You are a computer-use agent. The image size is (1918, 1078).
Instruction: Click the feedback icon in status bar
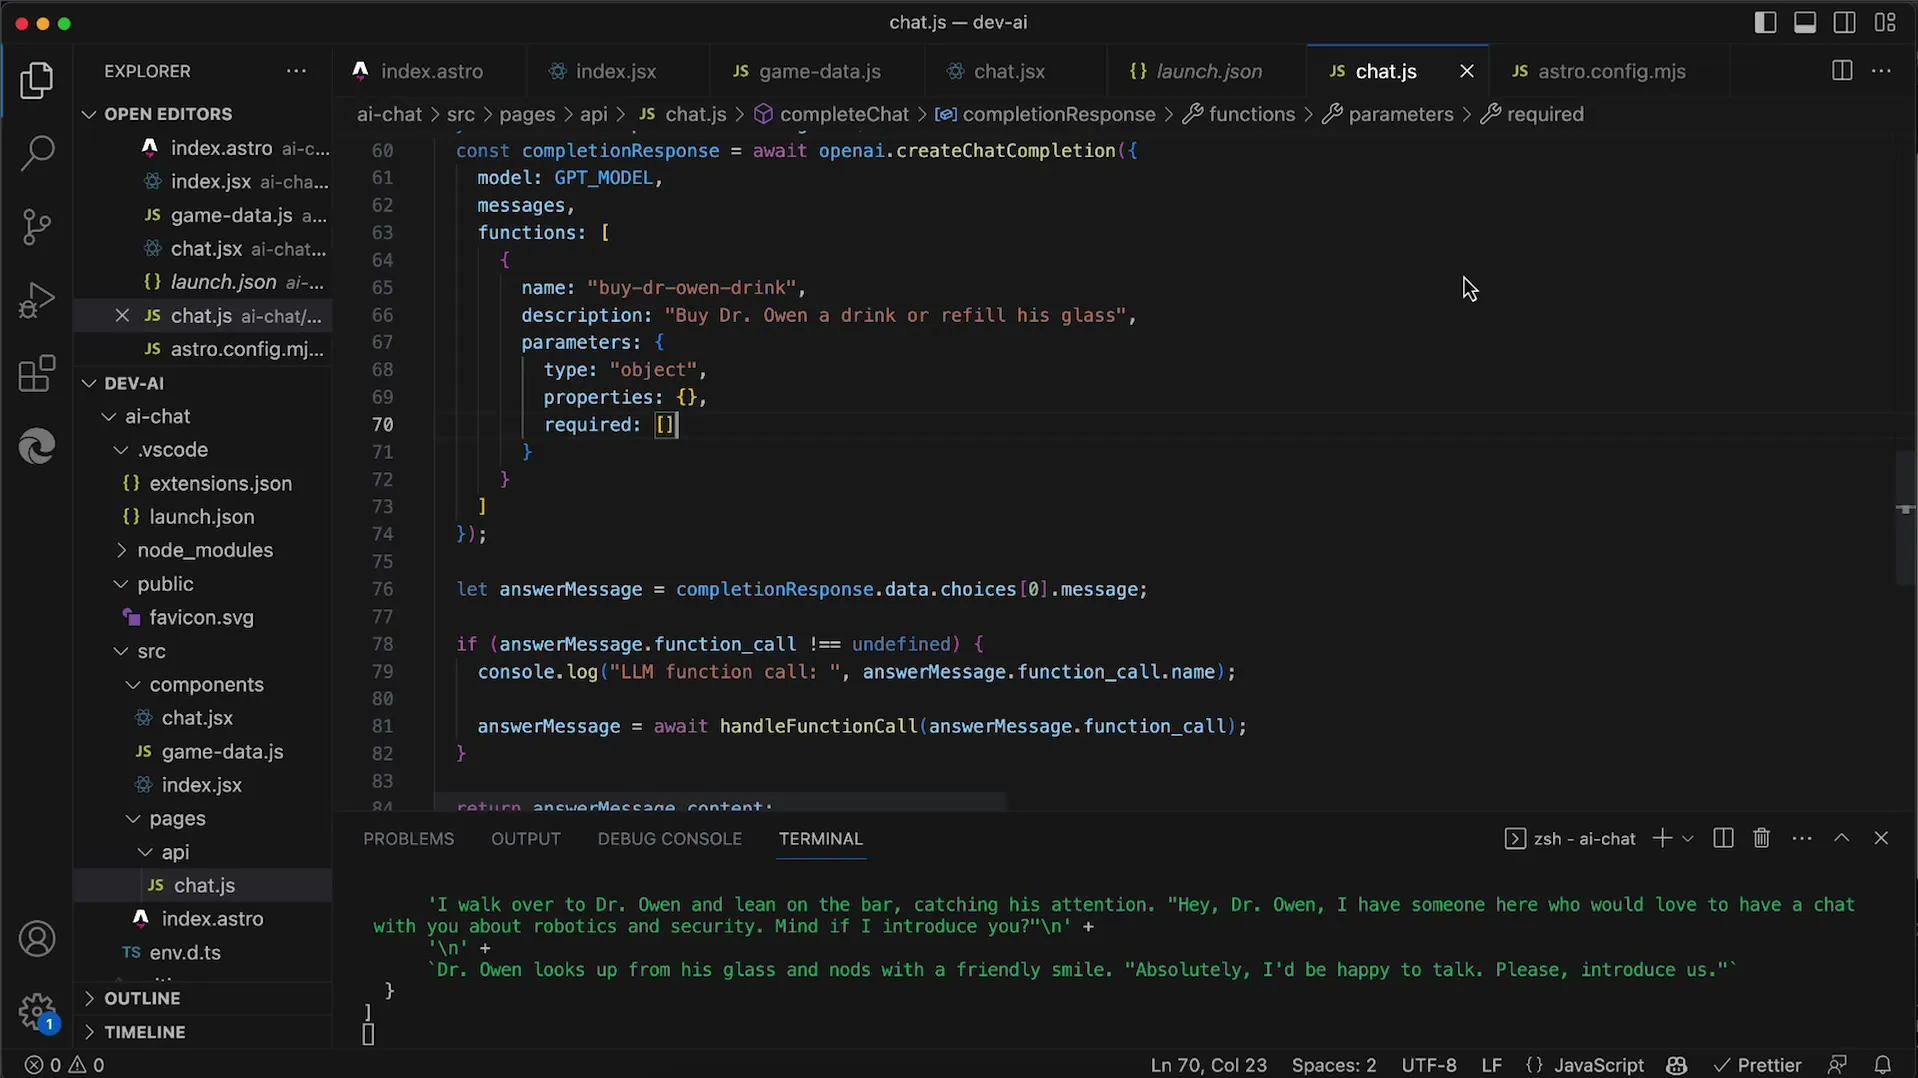[1837, 1065]
